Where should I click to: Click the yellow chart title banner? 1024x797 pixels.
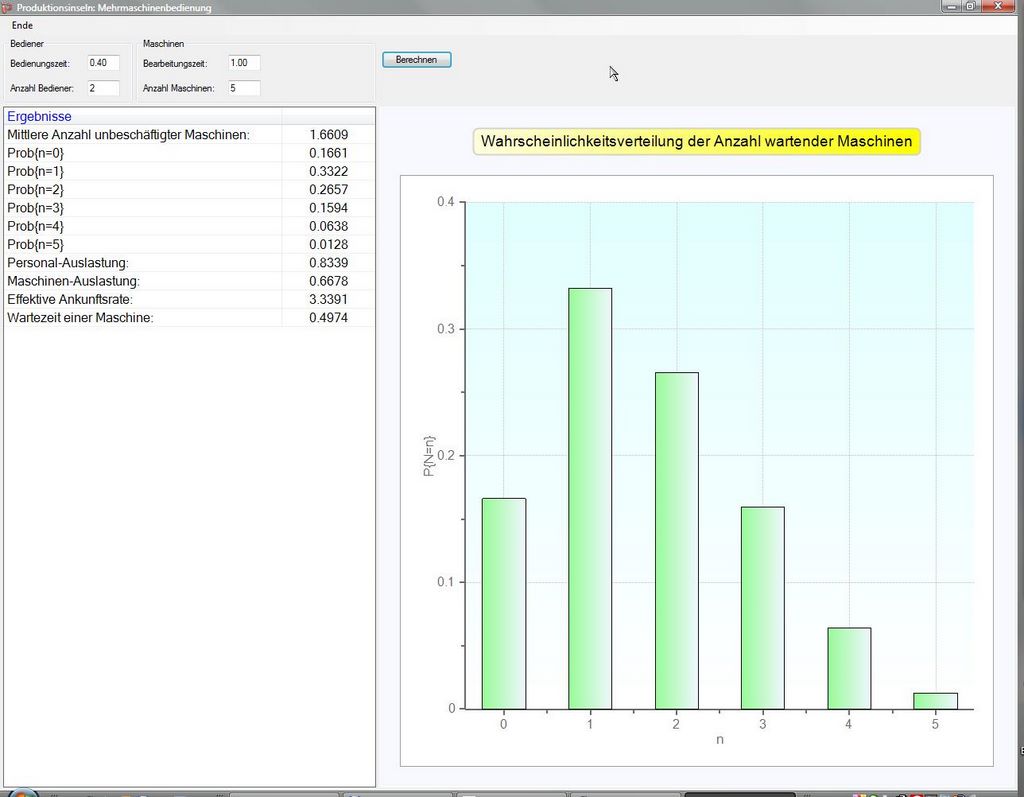(x=696, y=142)
